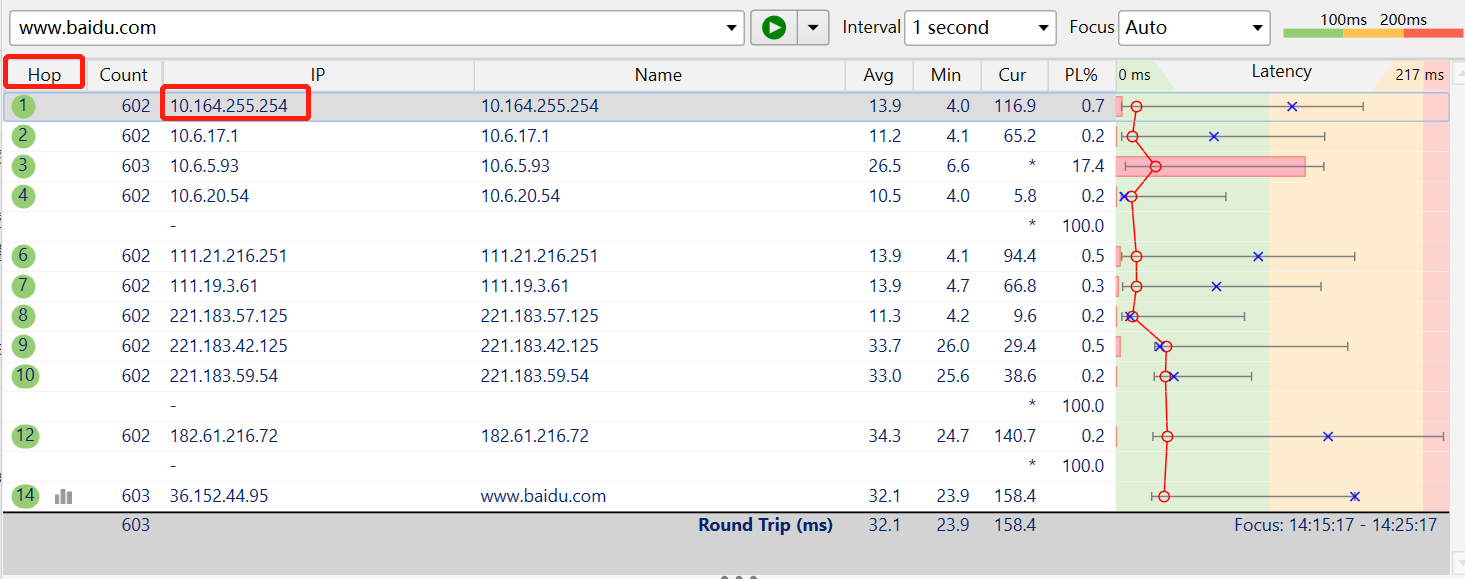Select the green hop 3 badge
This screenshot has height=579, width=1465.
pos(23,165)
